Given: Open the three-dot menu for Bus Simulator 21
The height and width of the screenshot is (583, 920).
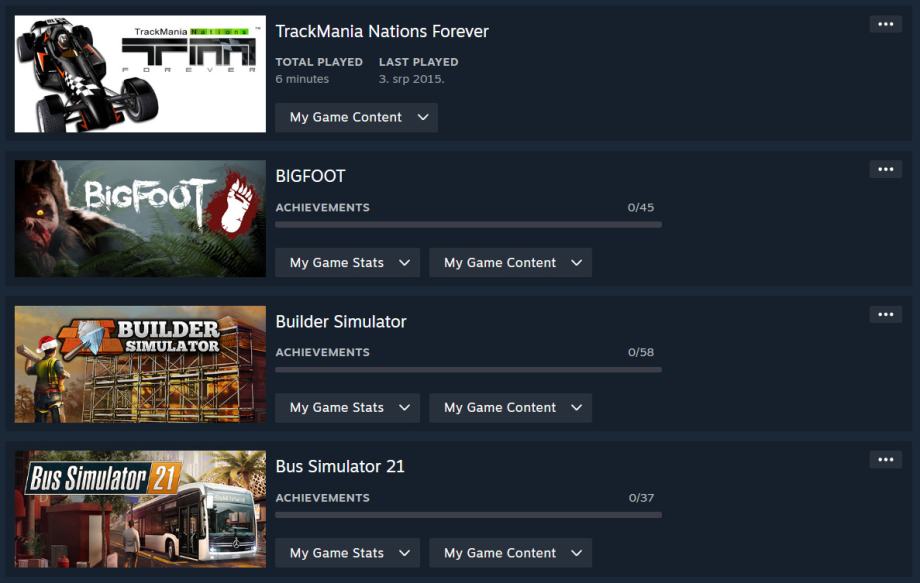Looking at the screenshot, I should pos(885,460).
